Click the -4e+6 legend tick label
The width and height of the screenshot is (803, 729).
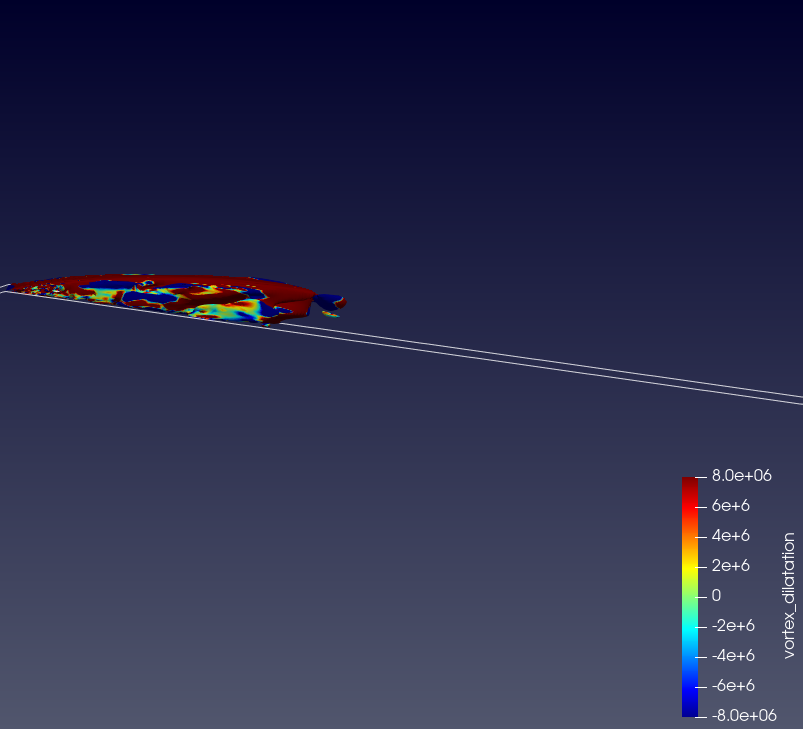click(733, 655)
